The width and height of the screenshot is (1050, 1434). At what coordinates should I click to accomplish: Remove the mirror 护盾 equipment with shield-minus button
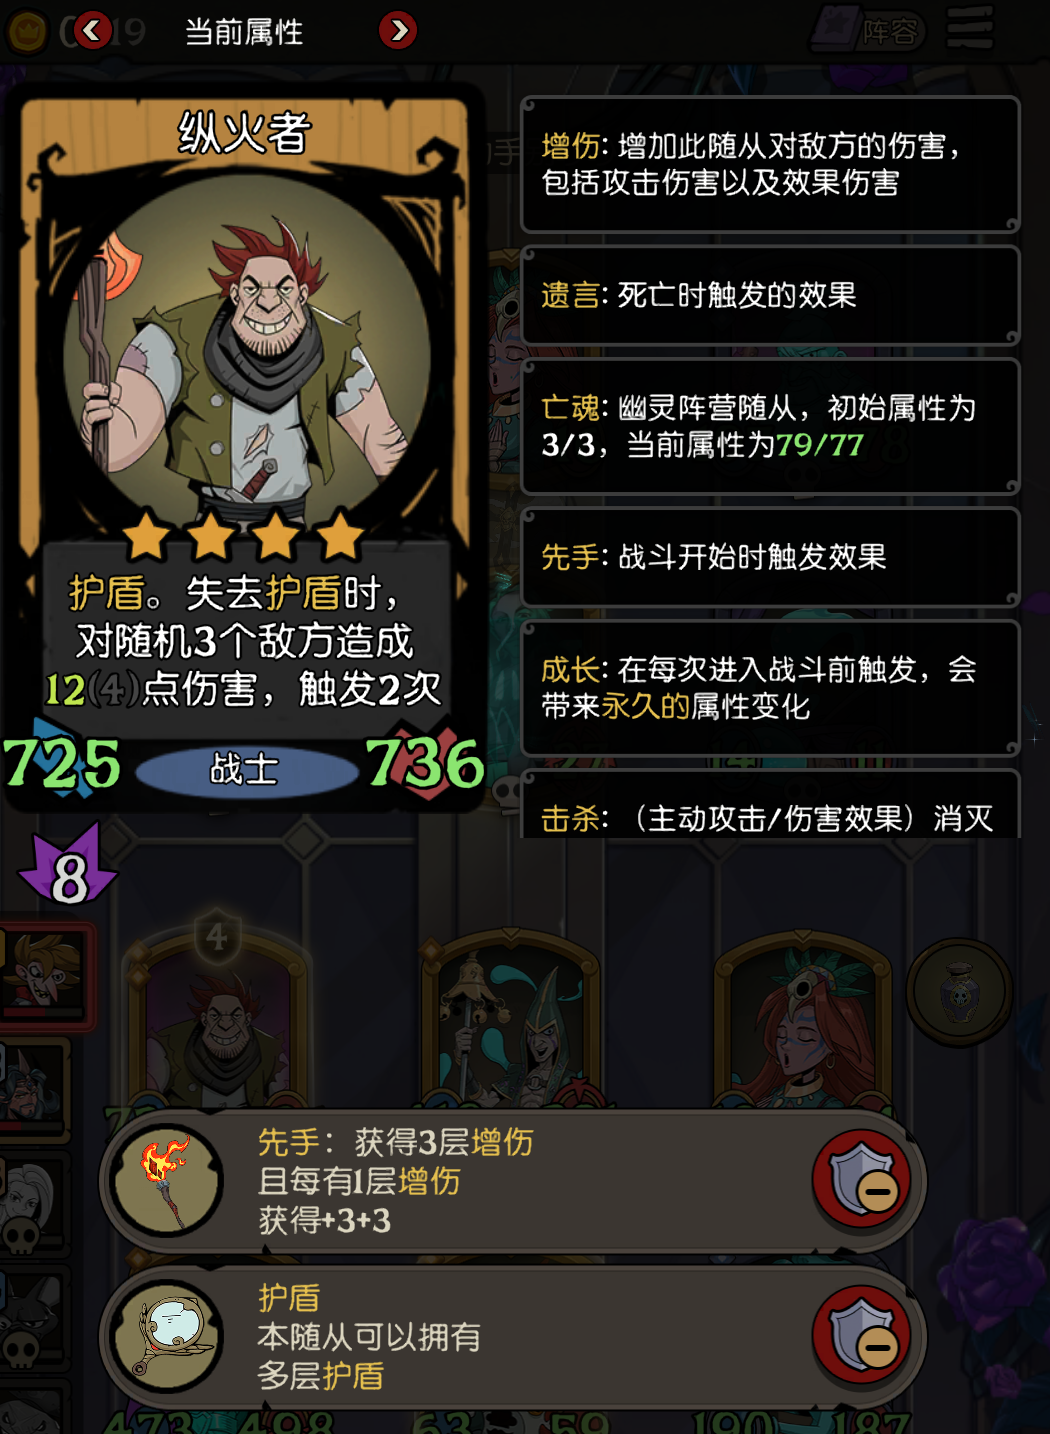[862, 1335]
